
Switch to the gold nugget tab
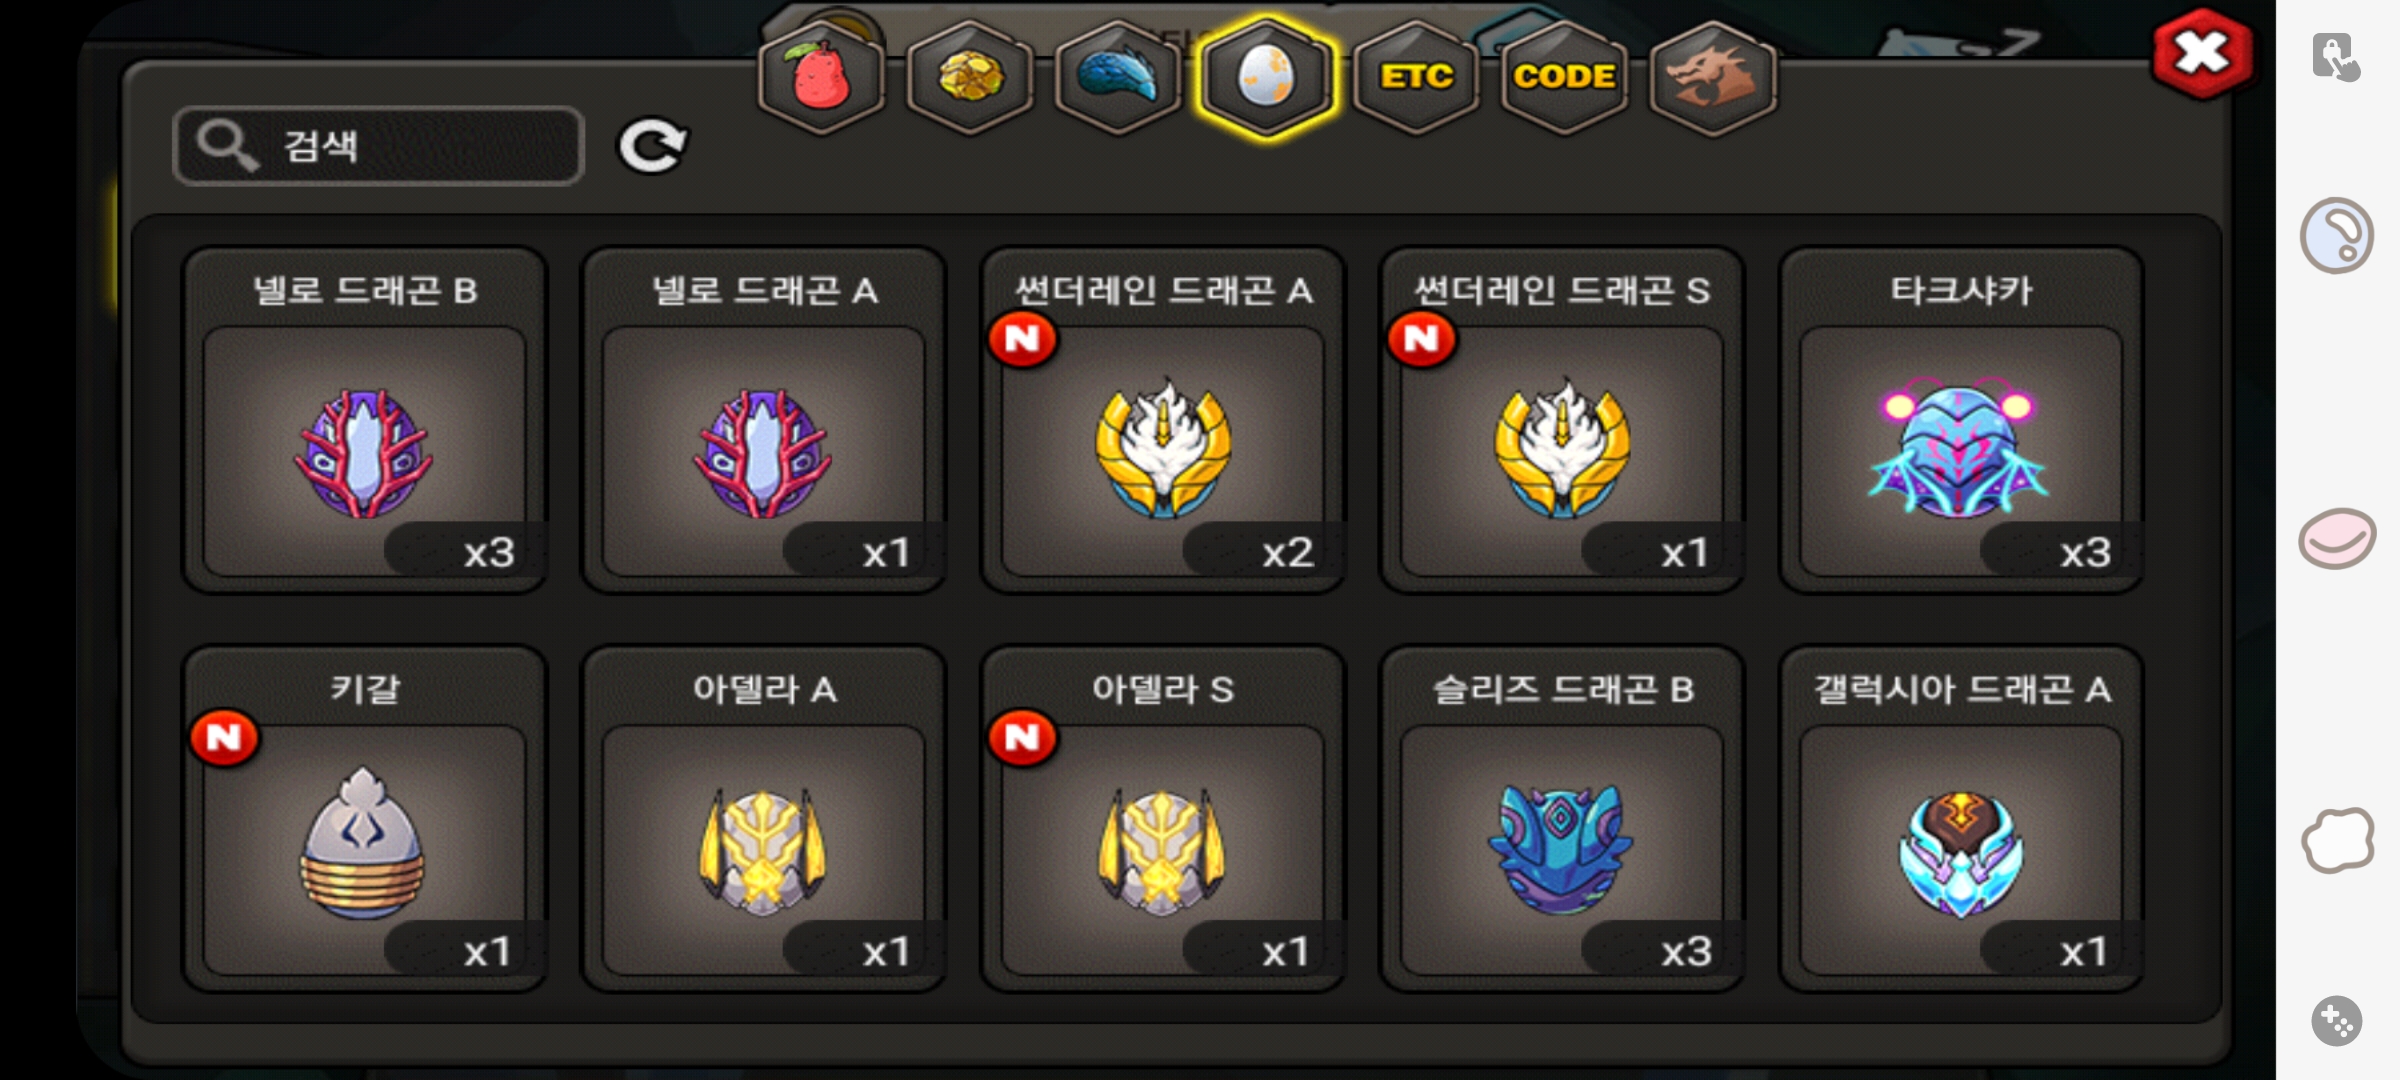(x=970, y=77)
